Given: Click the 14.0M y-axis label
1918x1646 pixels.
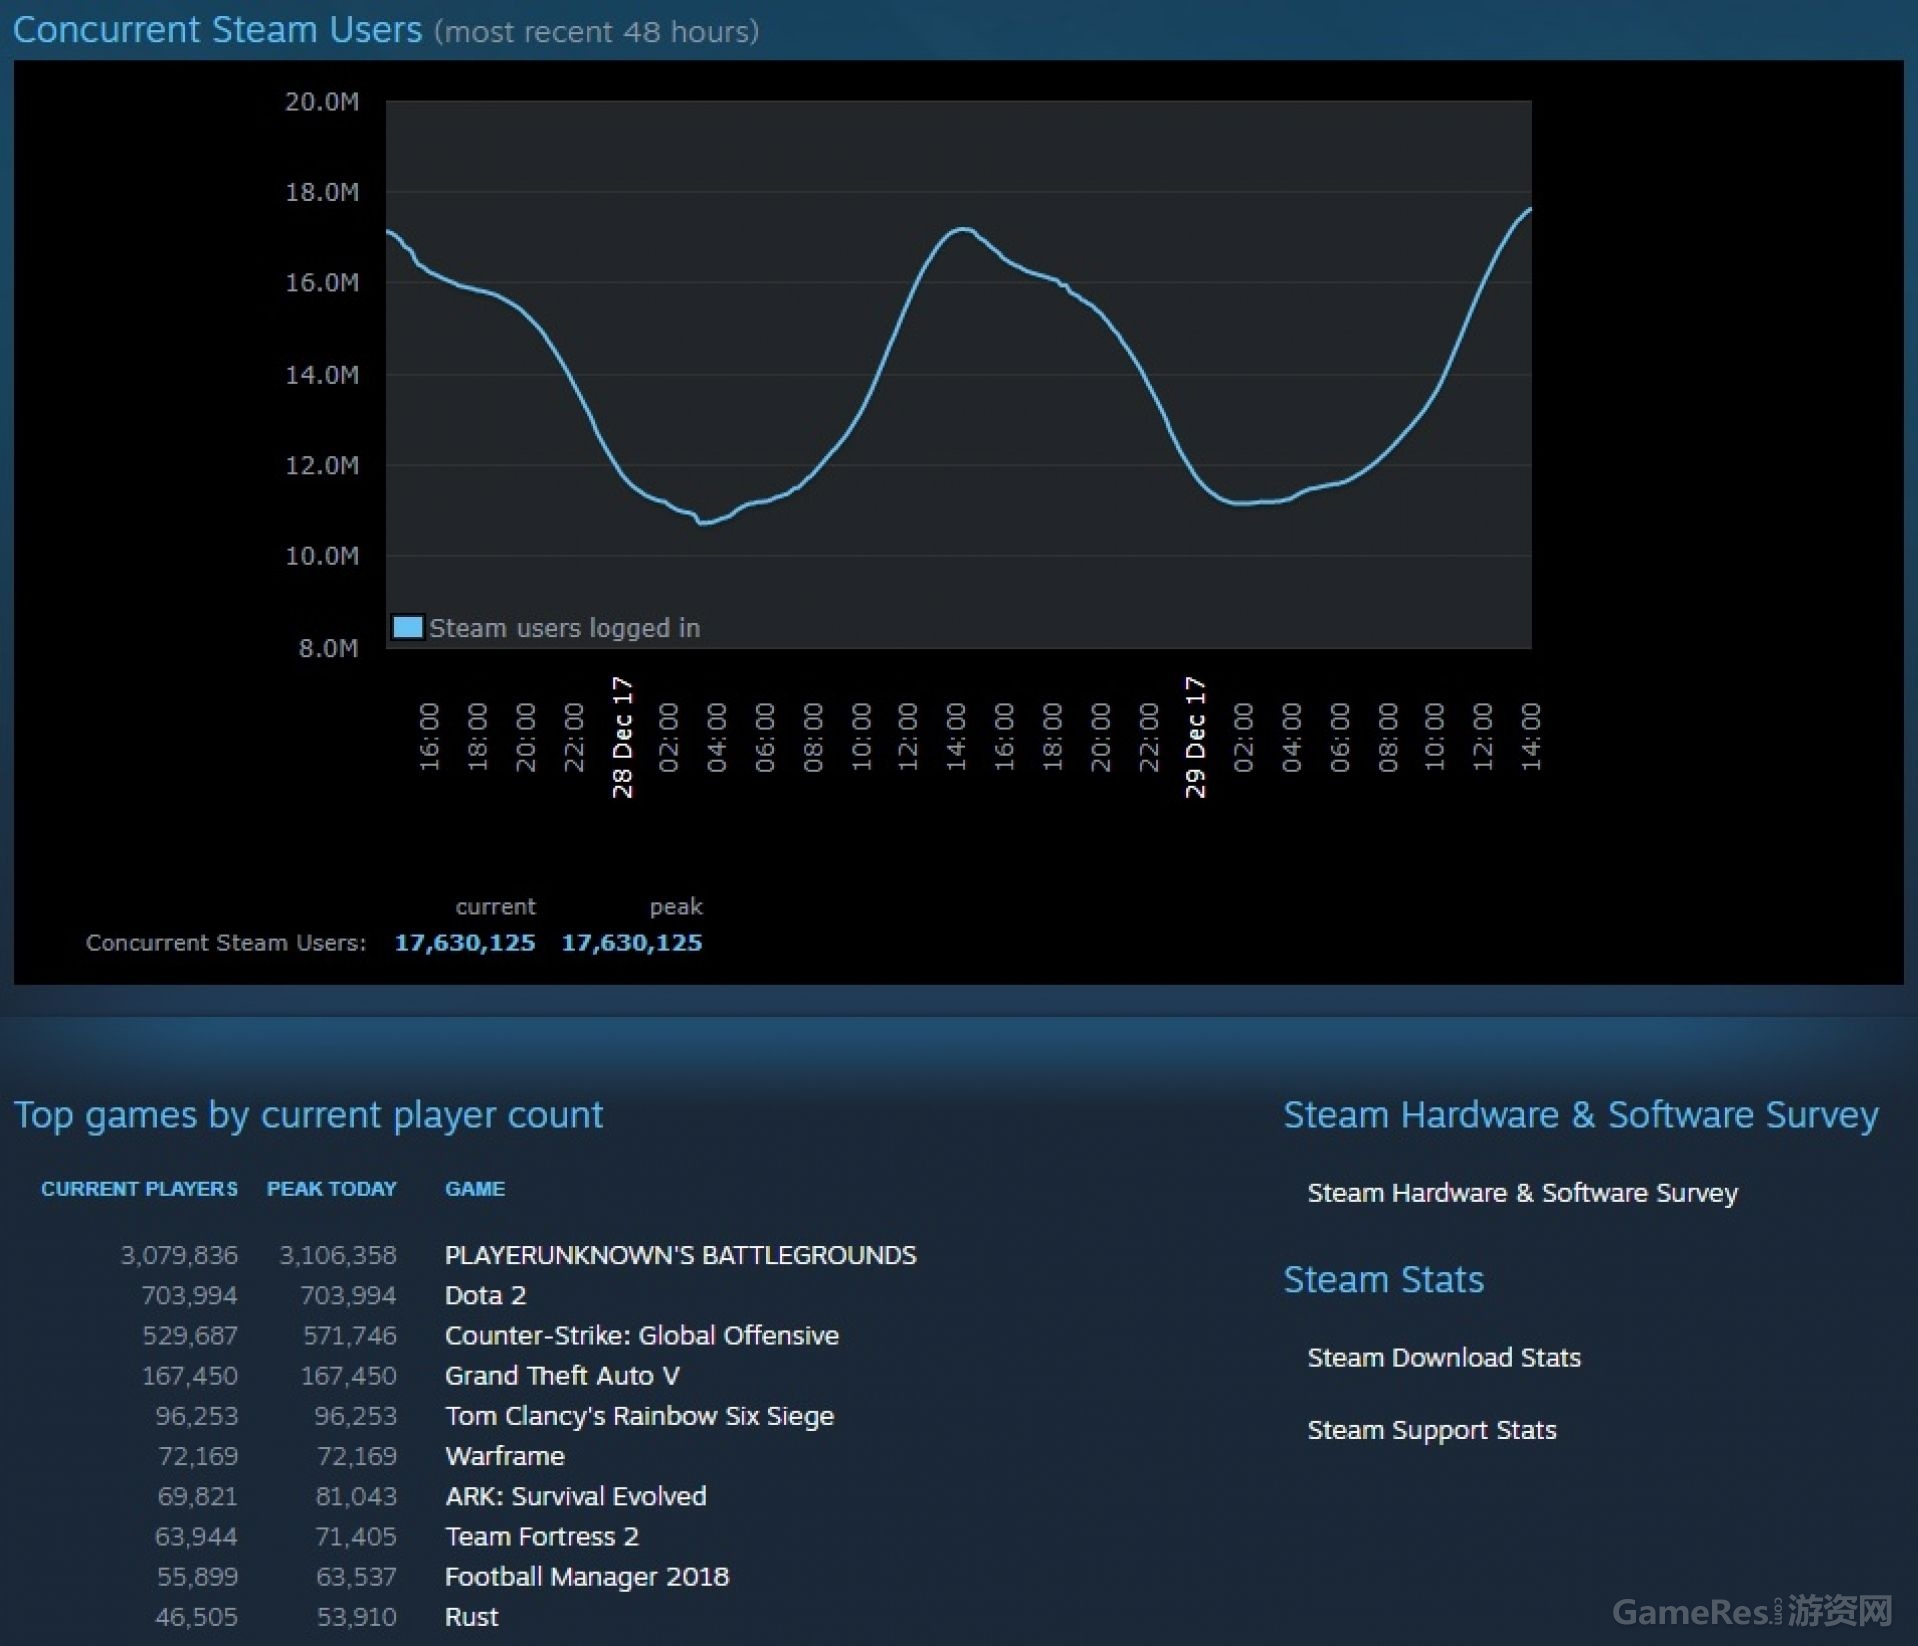Looking at the screenshot, I should (321, 375).
